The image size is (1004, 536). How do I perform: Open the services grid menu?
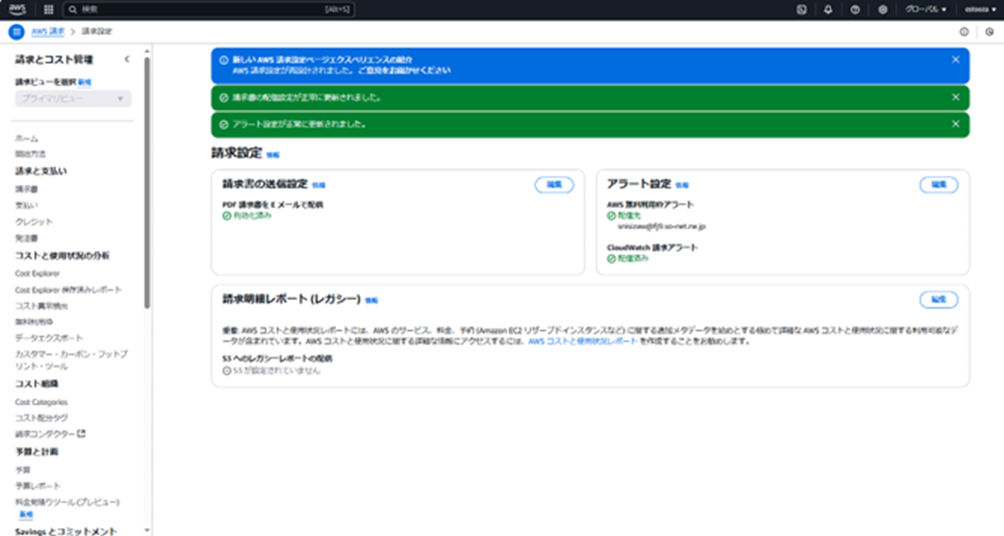[x=48, y=10]
